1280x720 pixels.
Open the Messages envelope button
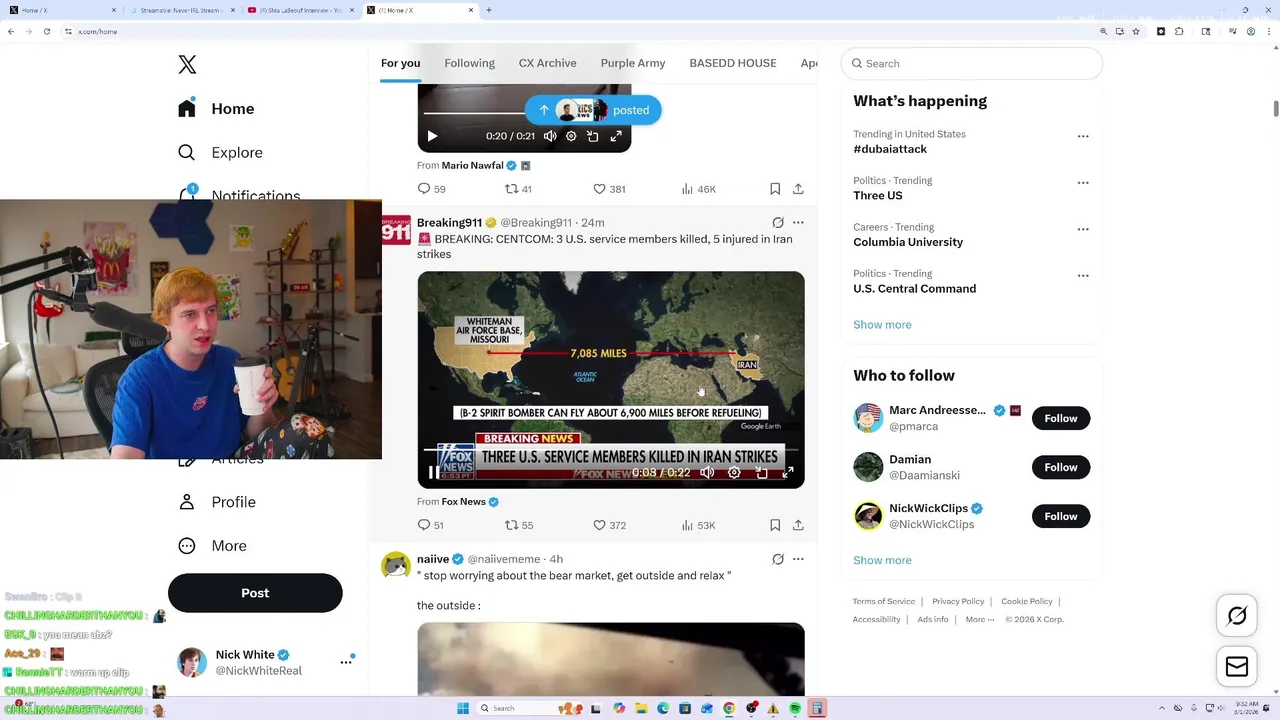click(x=1237, y=667)
